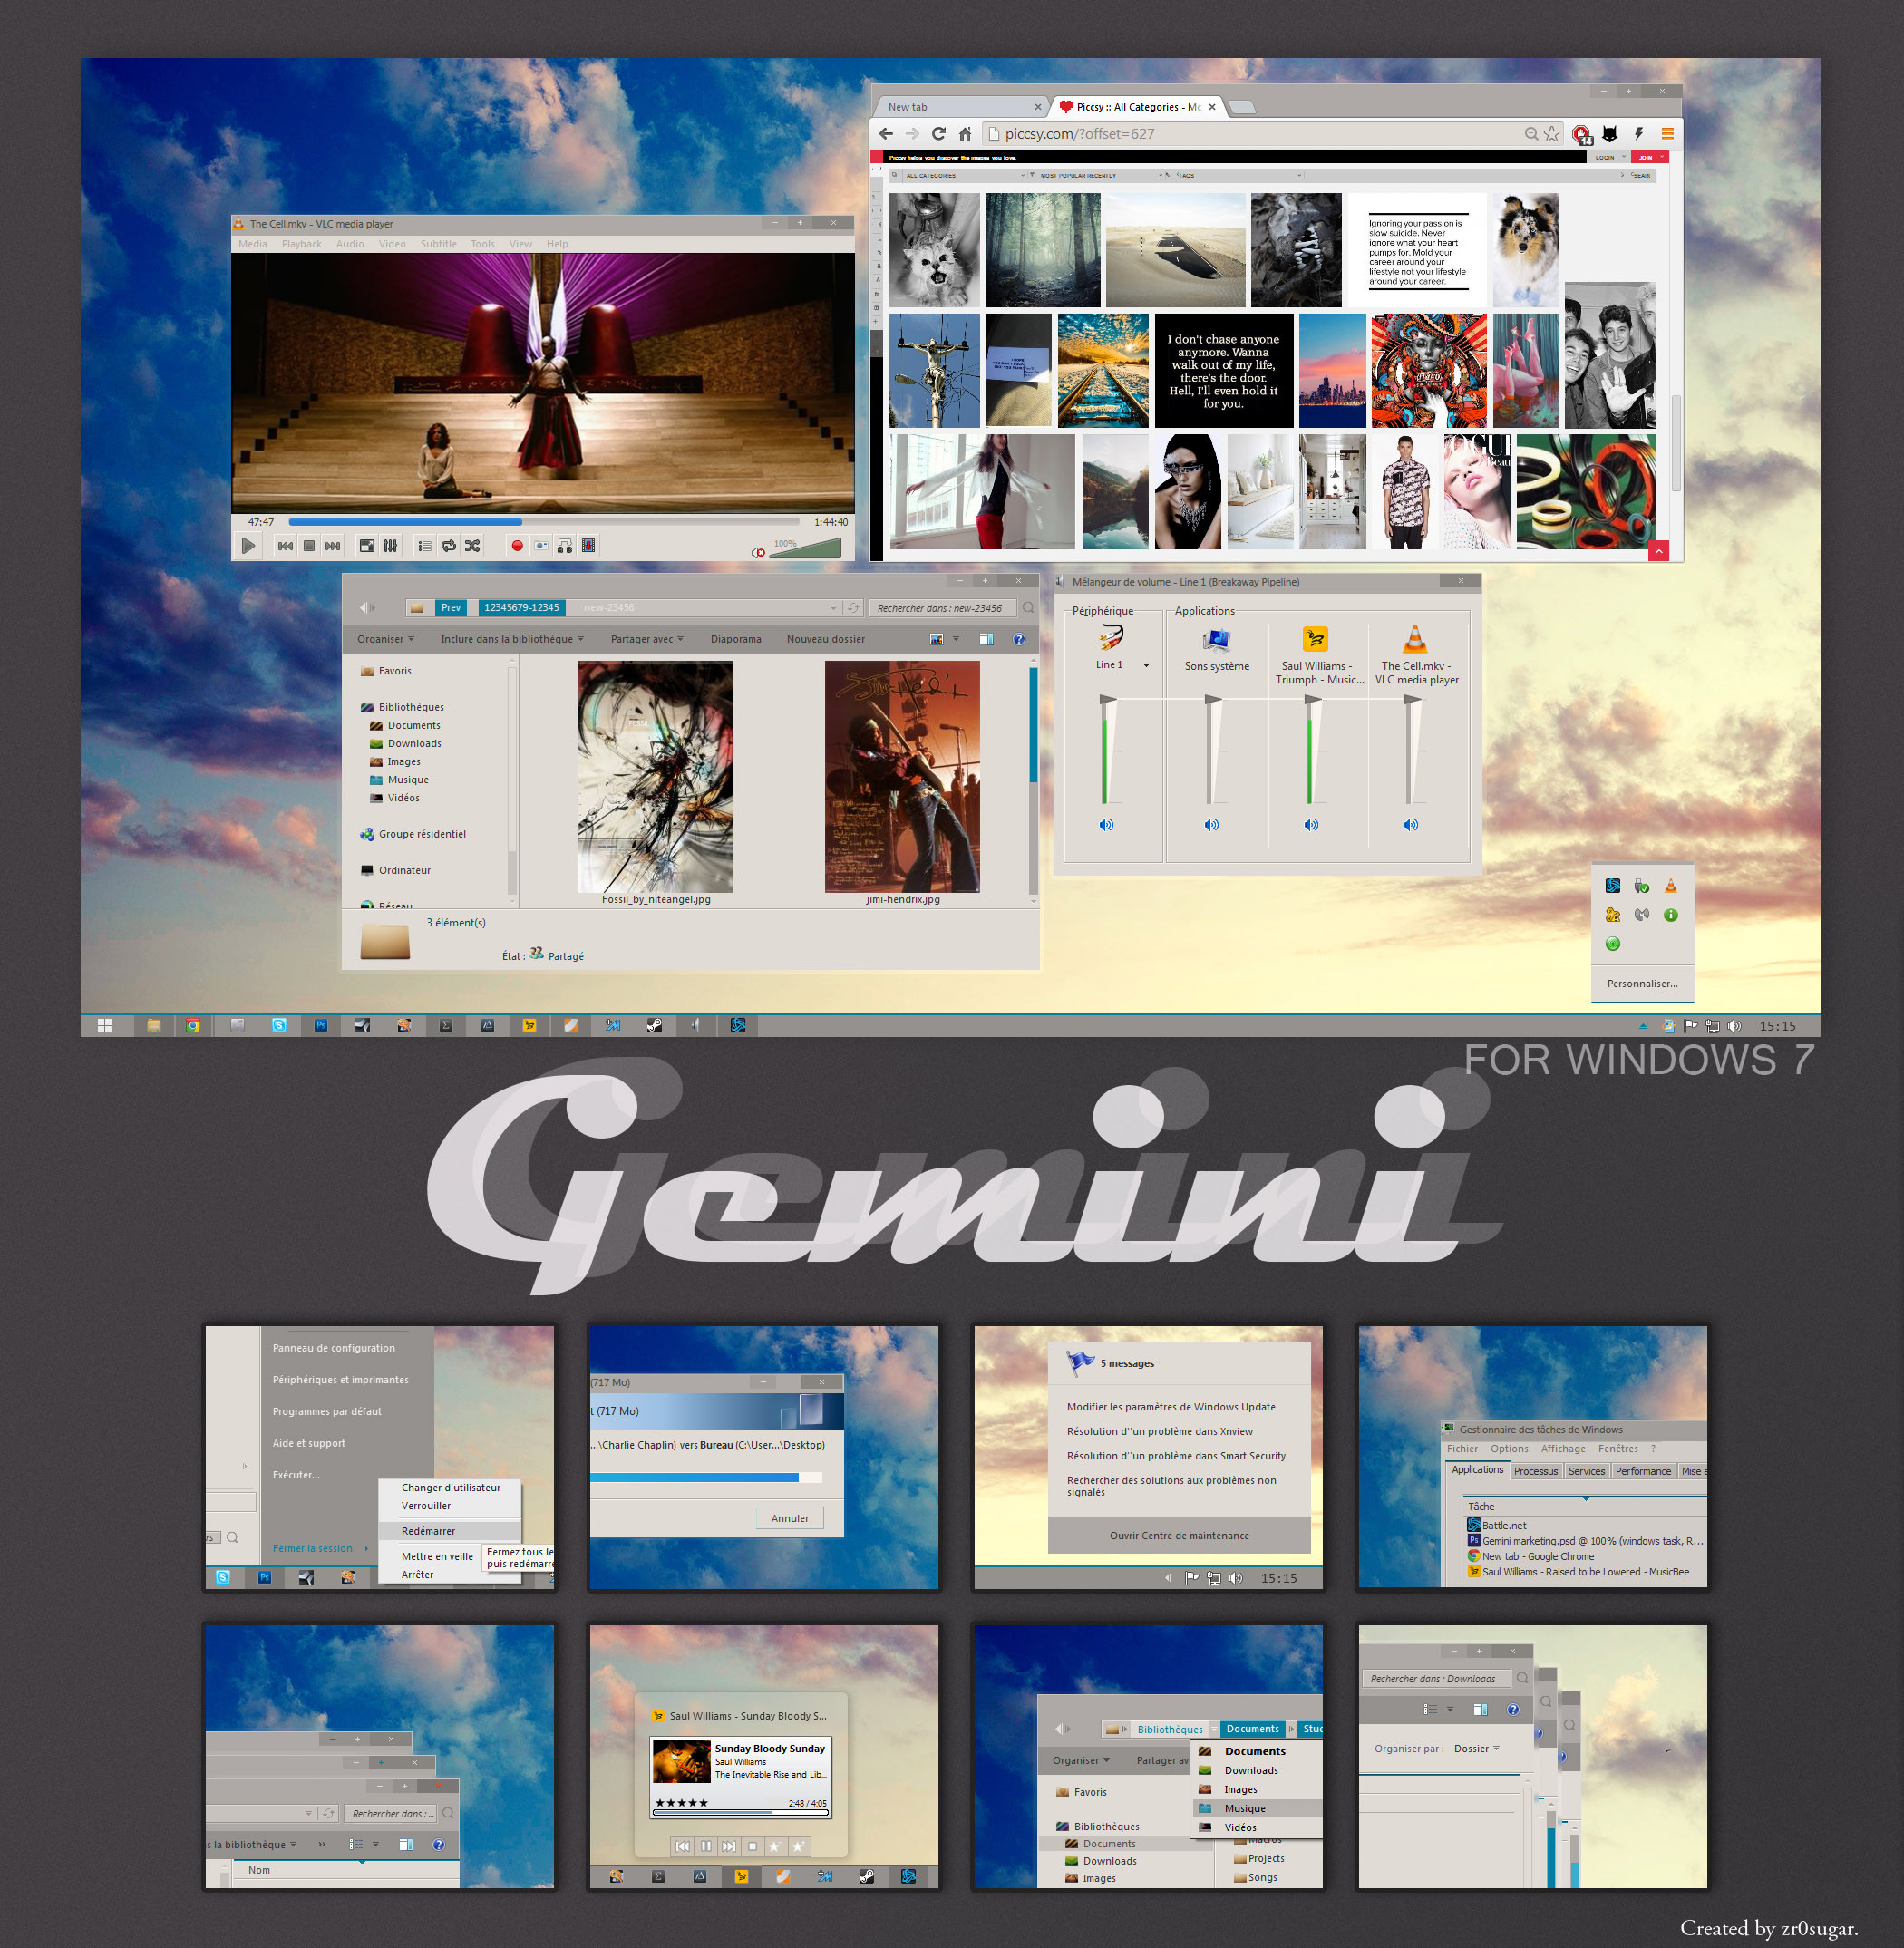The height and width of the screenshot is (1948, 1904).
Task: Toggle VLC fullscreen video icon
Action: tap(367, 546)
